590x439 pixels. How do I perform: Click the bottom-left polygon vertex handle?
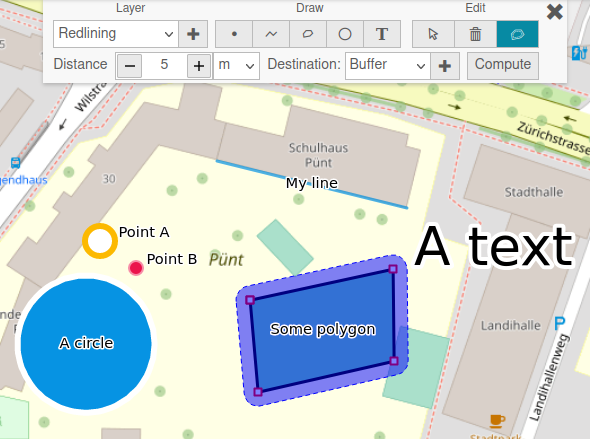(x=258, y=392)
